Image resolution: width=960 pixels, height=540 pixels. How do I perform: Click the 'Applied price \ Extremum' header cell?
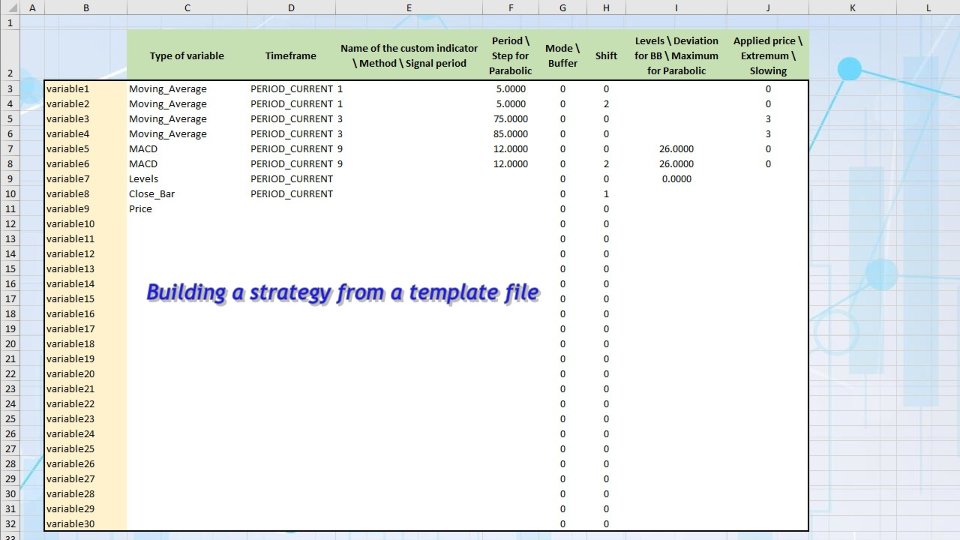pos(768,56)
